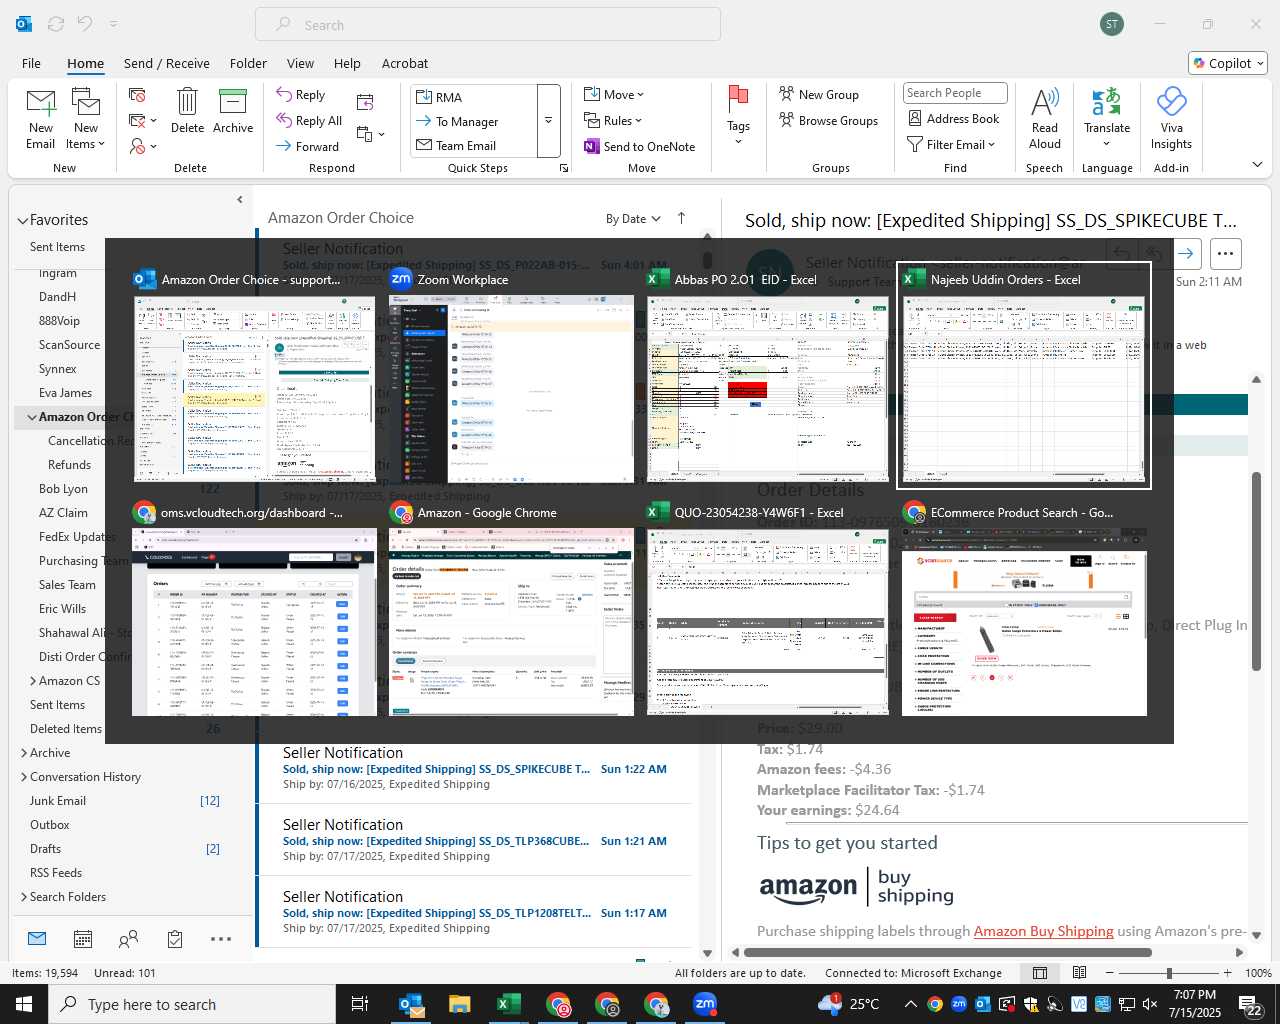Open Excel from the Windows taskbar
This screenshot has height=1024, width=1280.
[x=509, y=1004]
